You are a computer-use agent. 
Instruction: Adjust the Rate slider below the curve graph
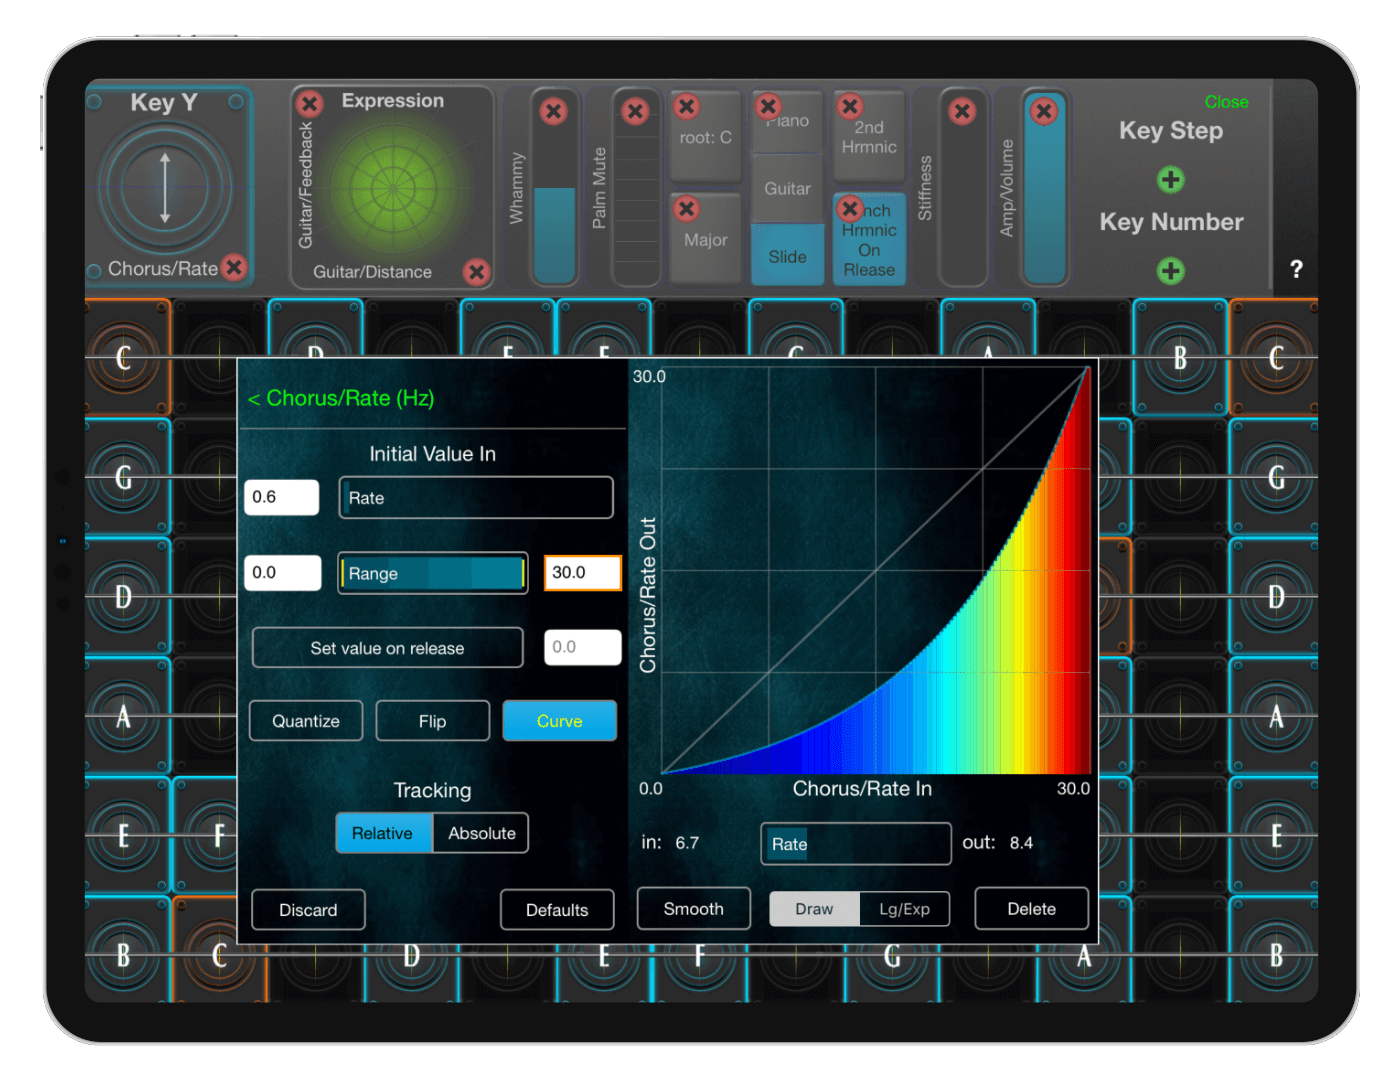856,843
